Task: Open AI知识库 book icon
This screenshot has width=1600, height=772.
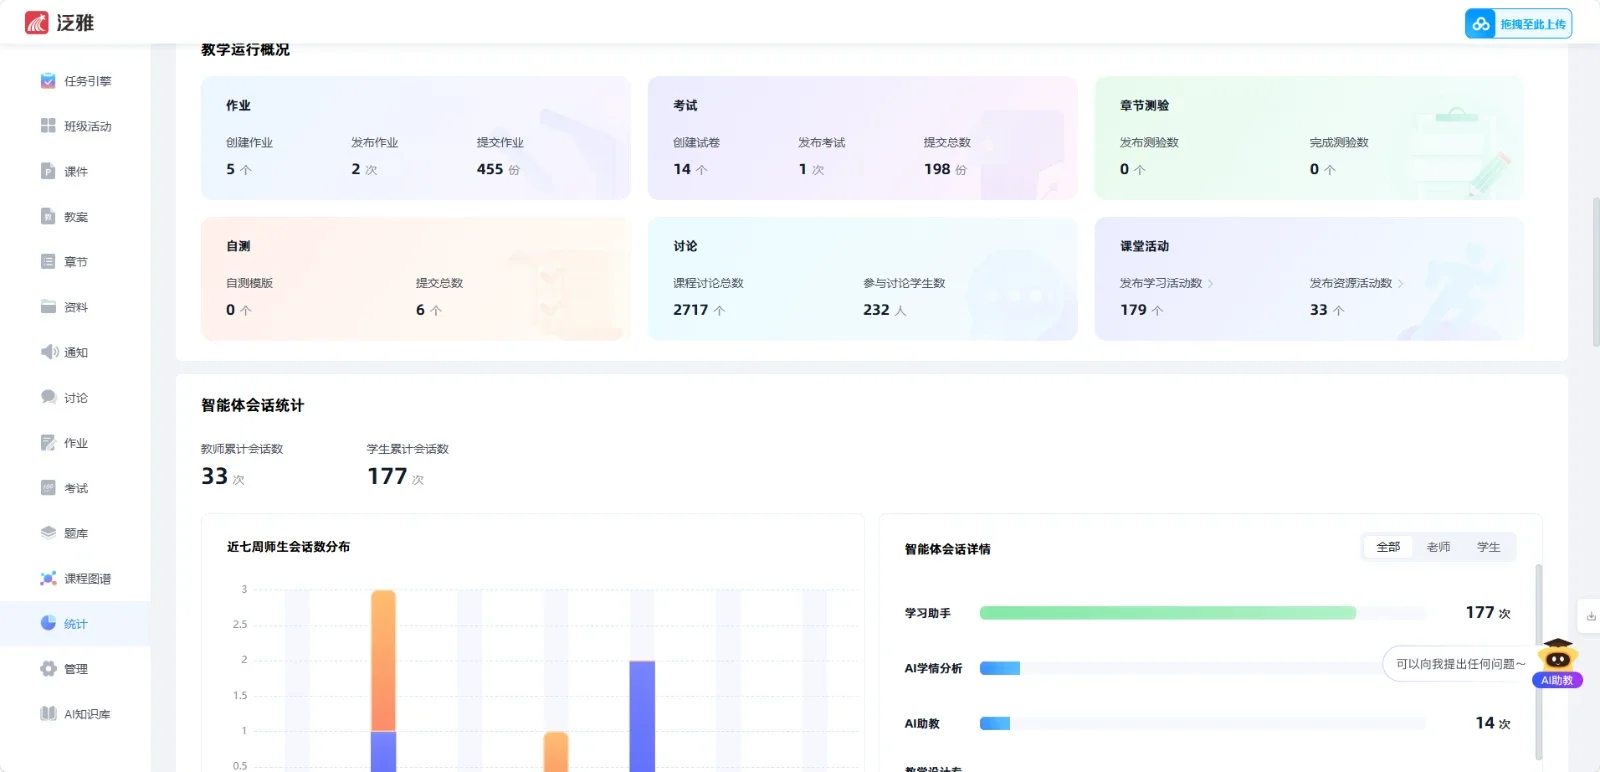Action: click(48, 714)
